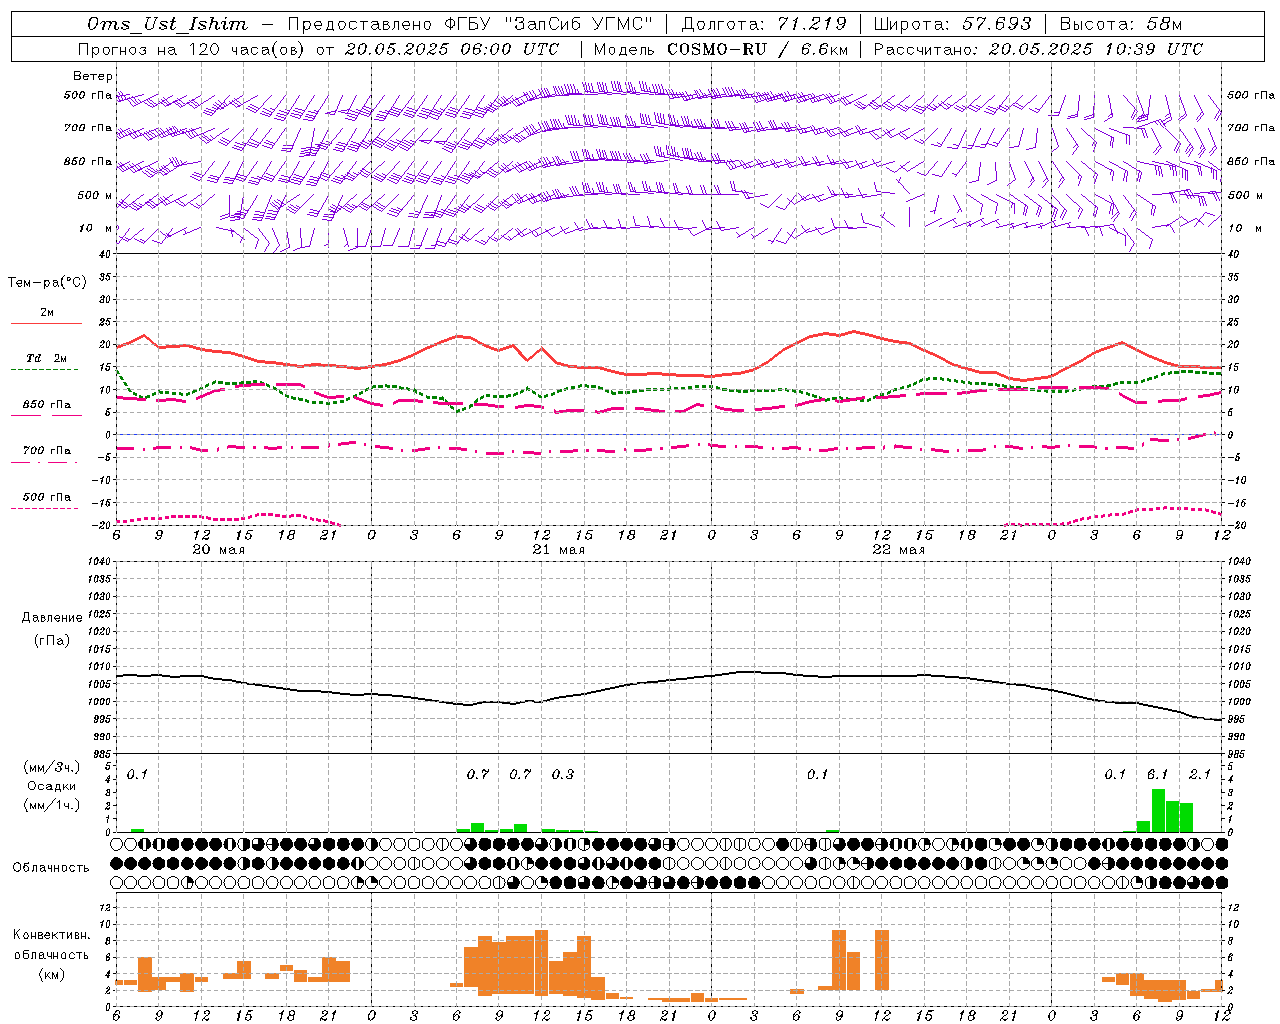
Task: Click the 21 мая date label
Action: 559,550
